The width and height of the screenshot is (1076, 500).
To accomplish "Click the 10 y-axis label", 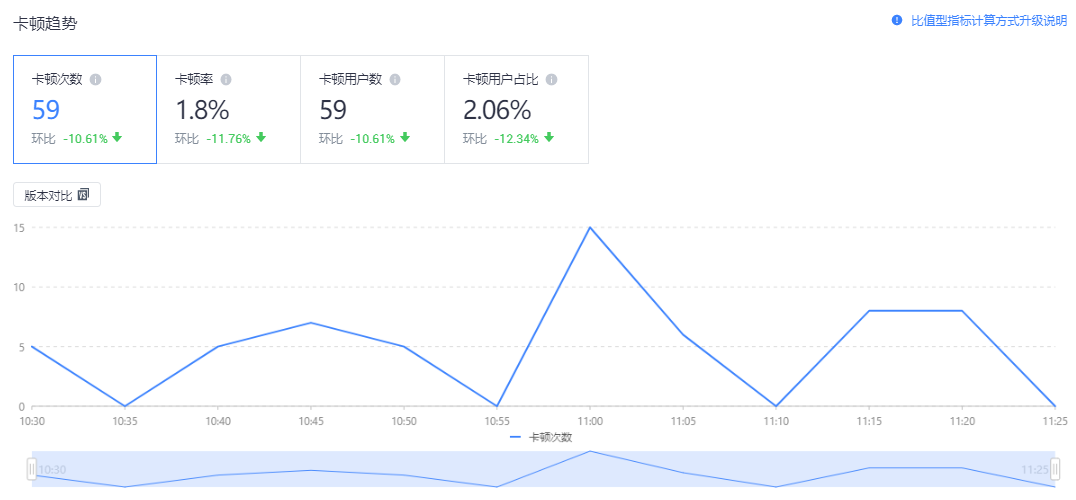I will 18,287.
